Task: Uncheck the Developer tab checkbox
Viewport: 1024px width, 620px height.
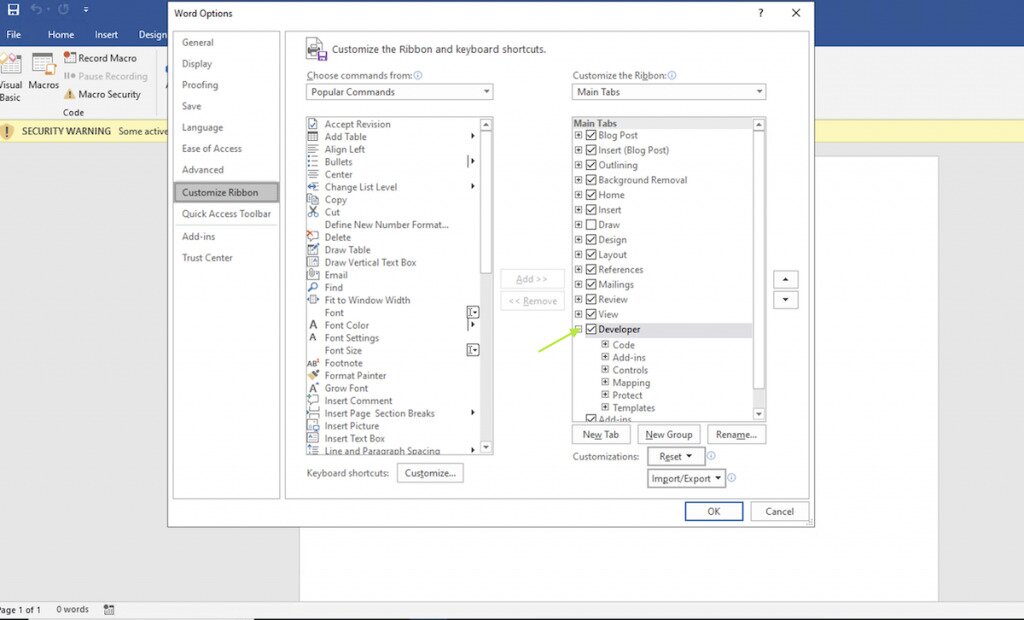Action: [x=590, y=329]
